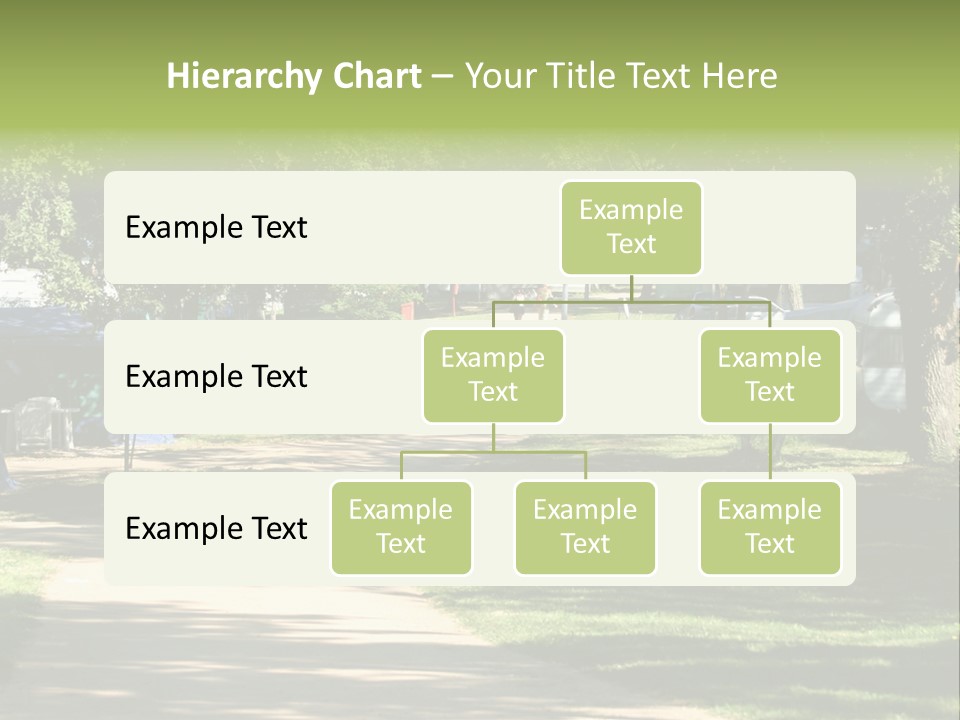This screenshot has height=720, width=960.
Task: Select the connector branching to bottom-left nodes
Action: point(493,451)
